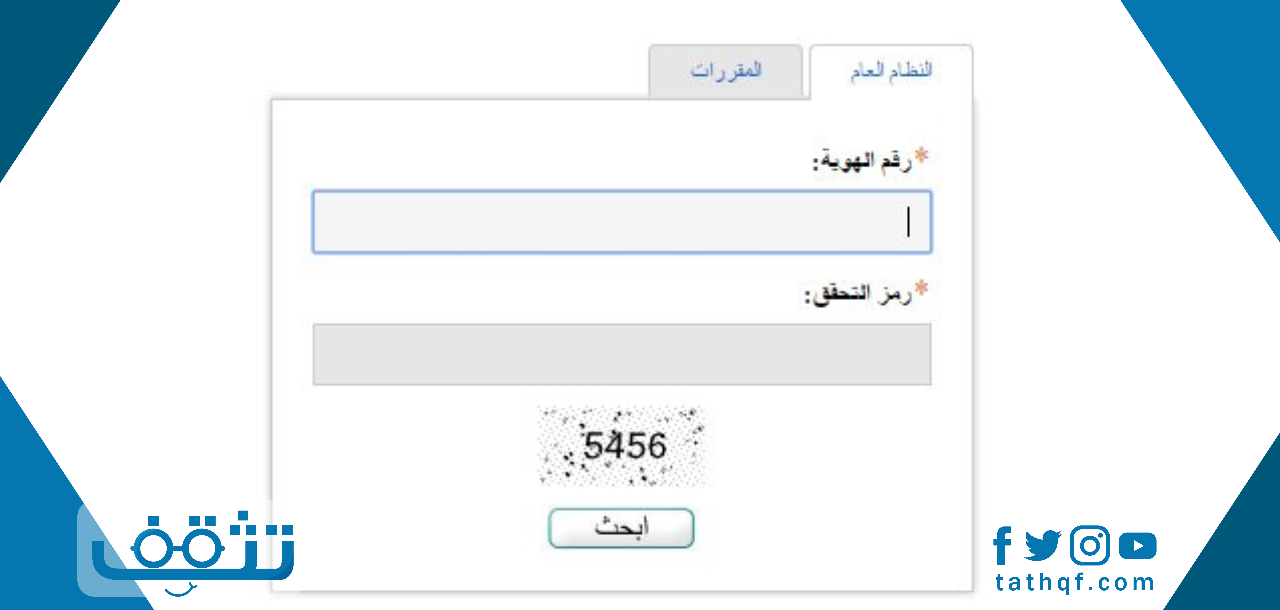The width and height of the screenshot is (1280, 610).
Task: Click the رمز التحقق field label
Action: click(858, 294)
